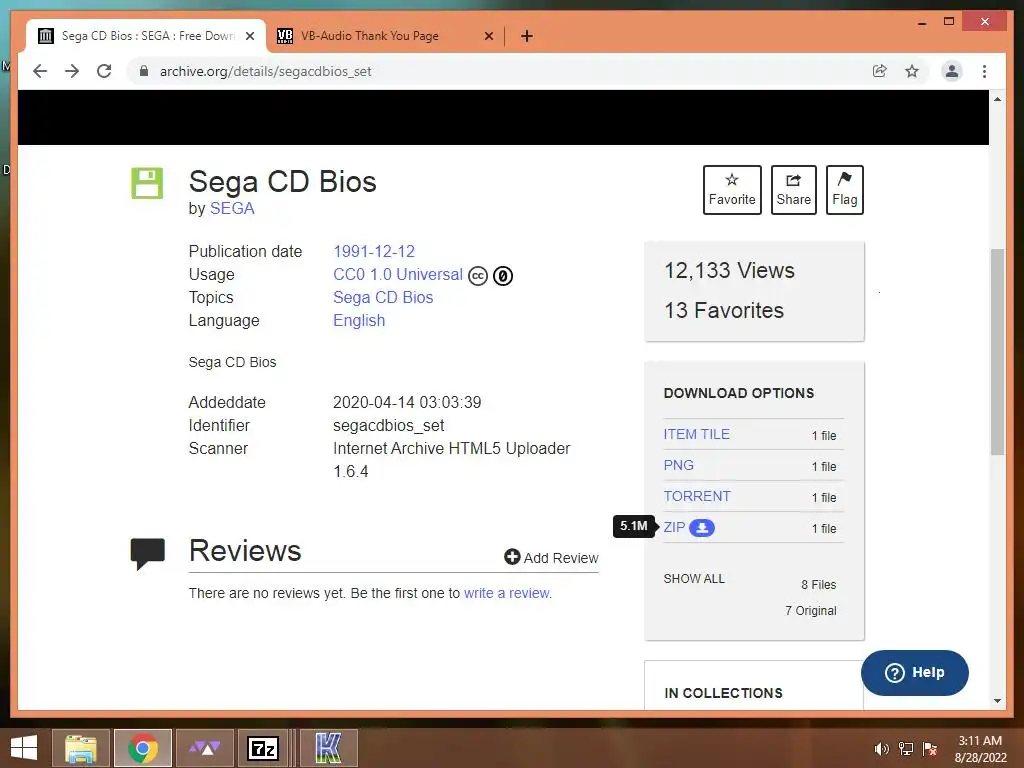Close the Sega CD Bios tab
1024x768 pixels.
tap(249, 36)
